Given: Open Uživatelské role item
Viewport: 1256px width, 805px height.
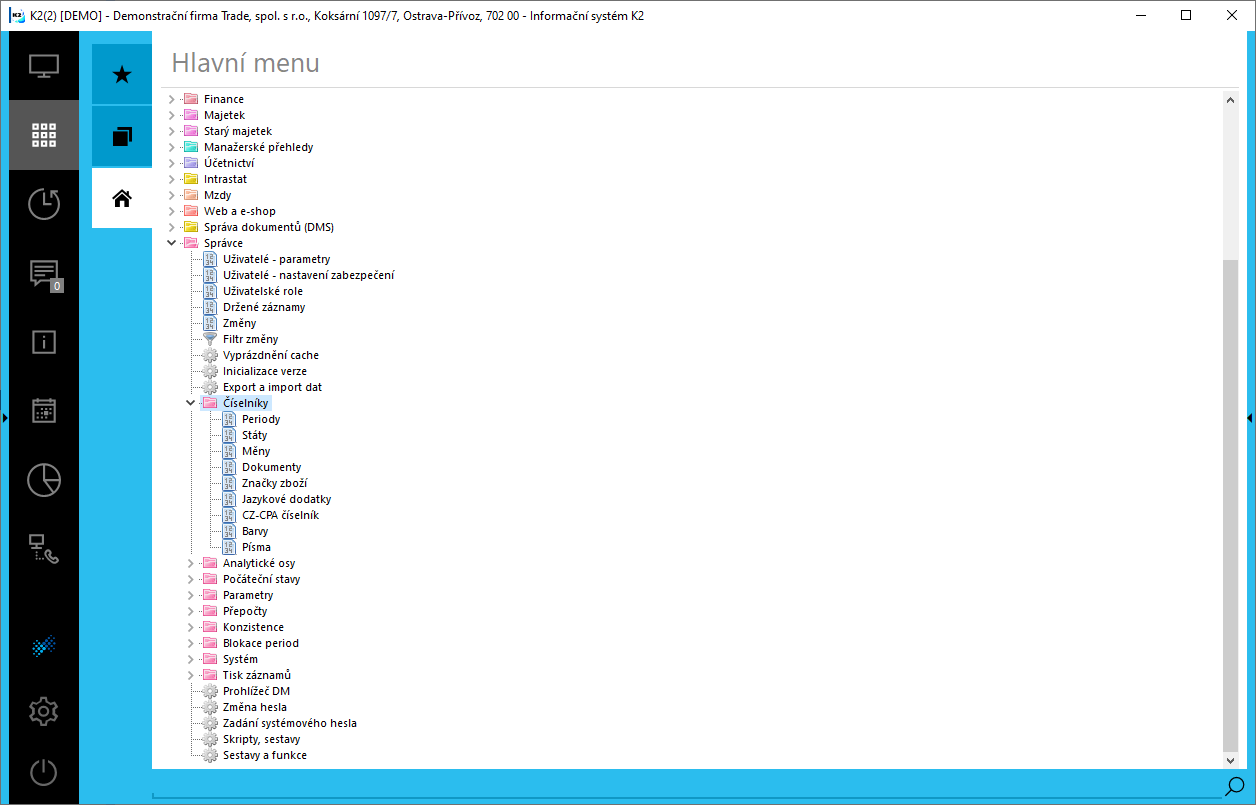Looking at the screenshot, I should pos(262,291).
